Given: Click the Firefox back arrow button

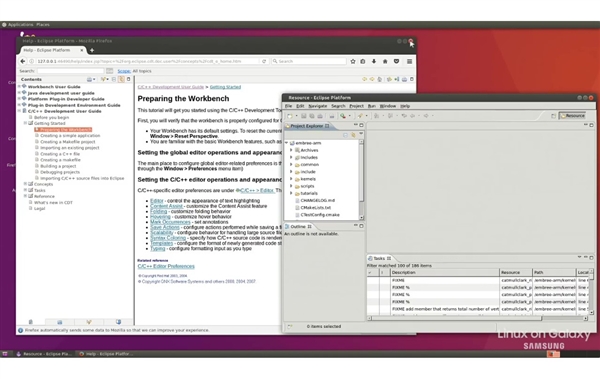Looking at the screenshot, I should [x=23, y=61].
